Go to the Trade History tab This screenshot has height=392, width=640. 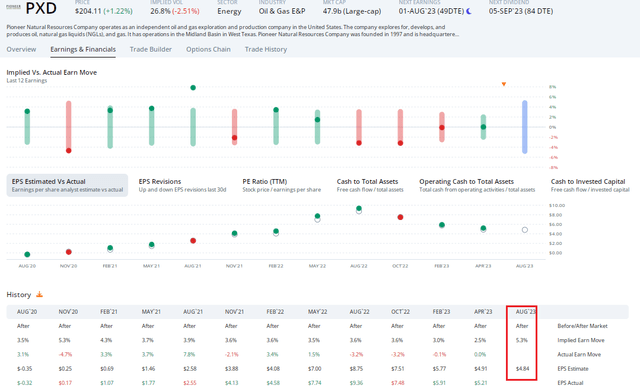[x=266, y=49]
